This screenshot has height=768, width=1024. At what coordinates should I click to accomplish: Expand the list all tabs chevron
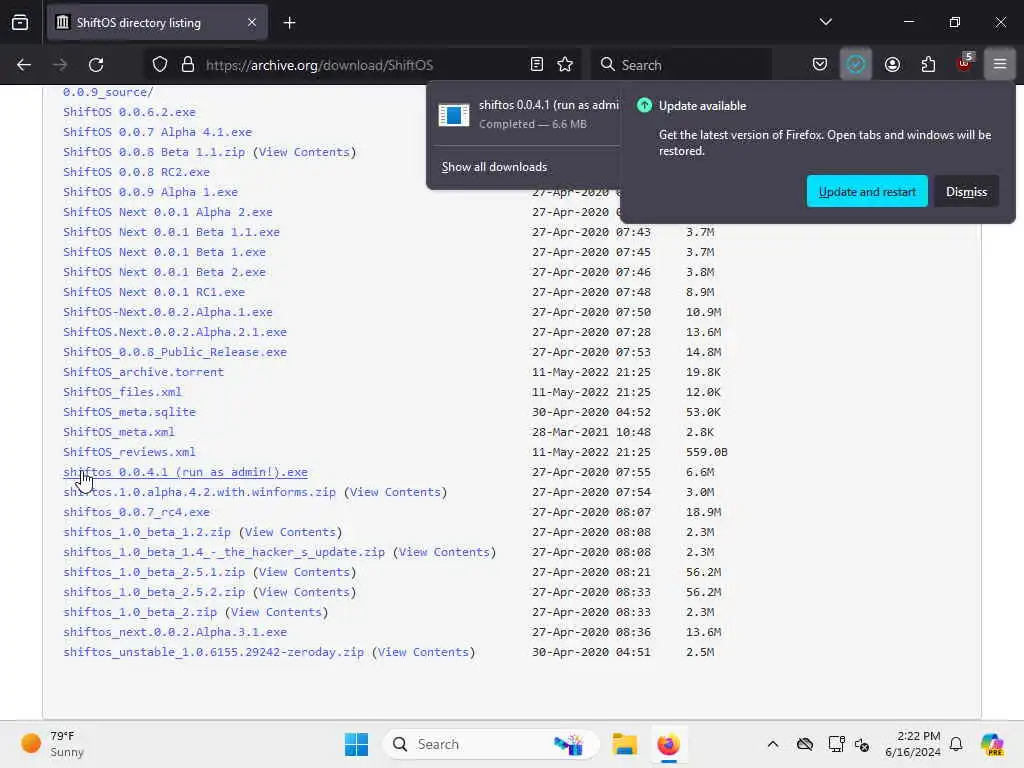point(825,22)
